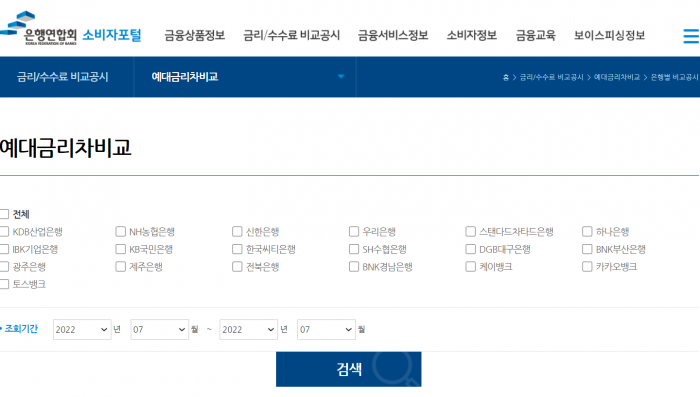Open the top 금리/수수료 비교공시 menu

(x=292, y=35)
